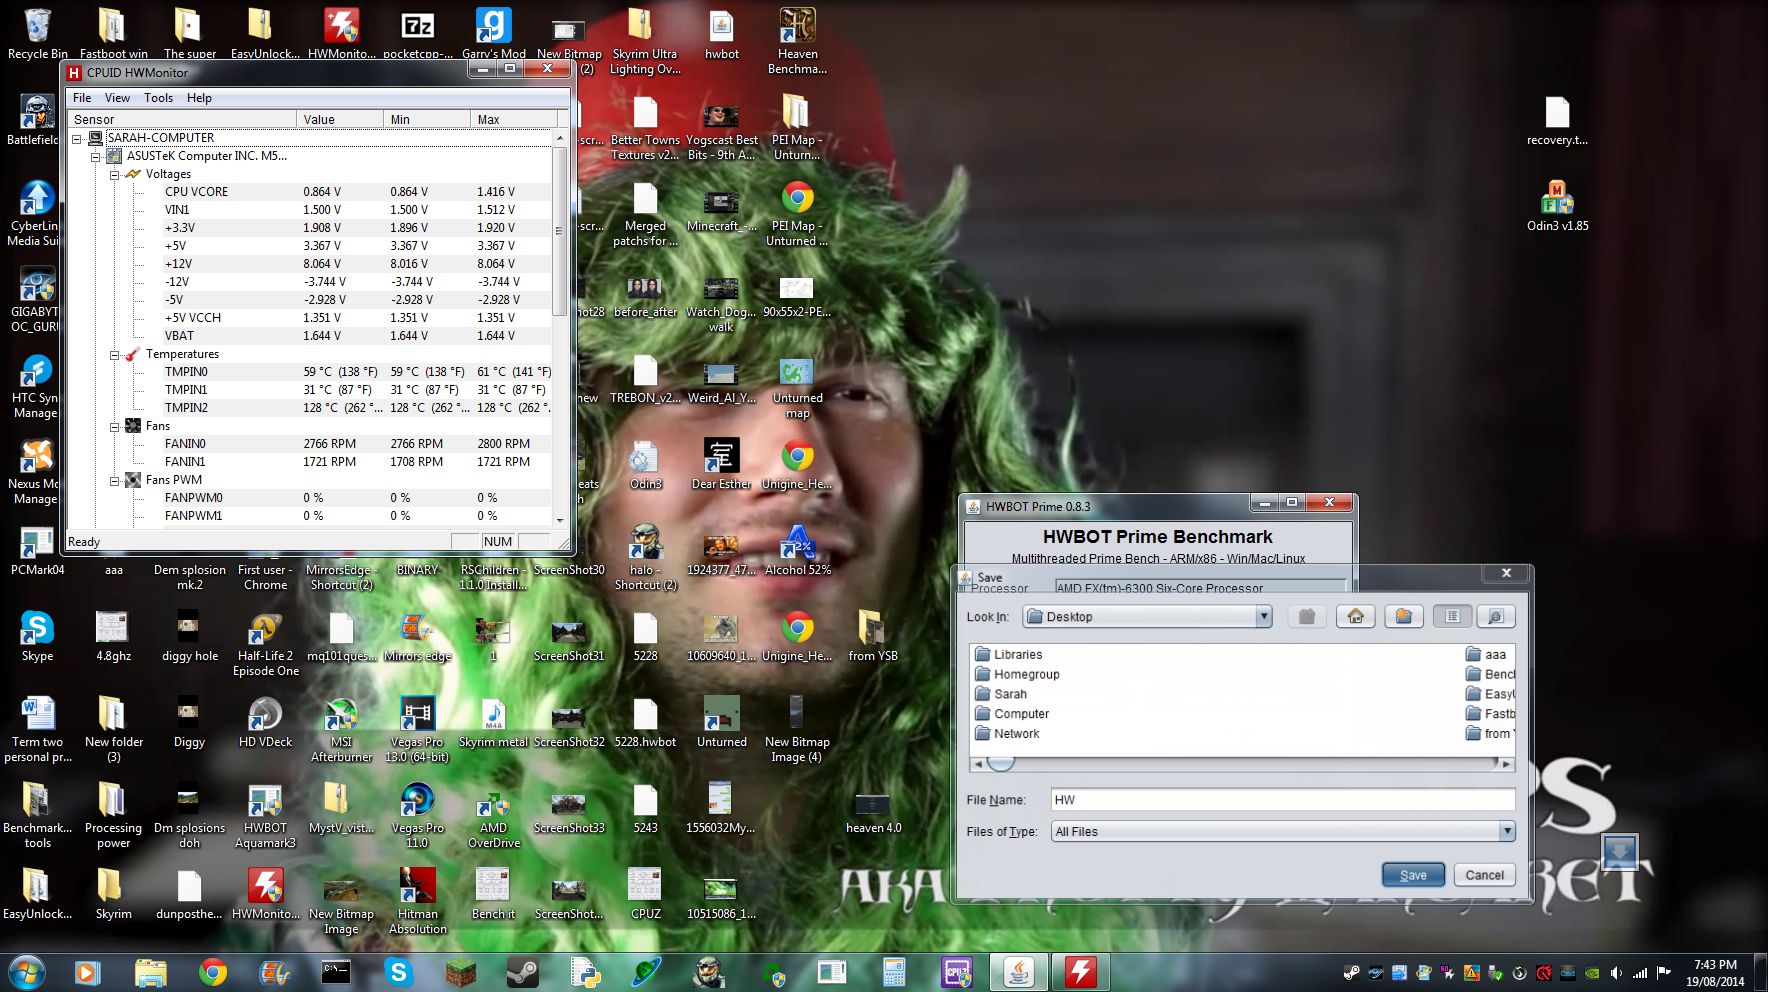Open the Dear Esther desktop shortcut

click(721, 463)
